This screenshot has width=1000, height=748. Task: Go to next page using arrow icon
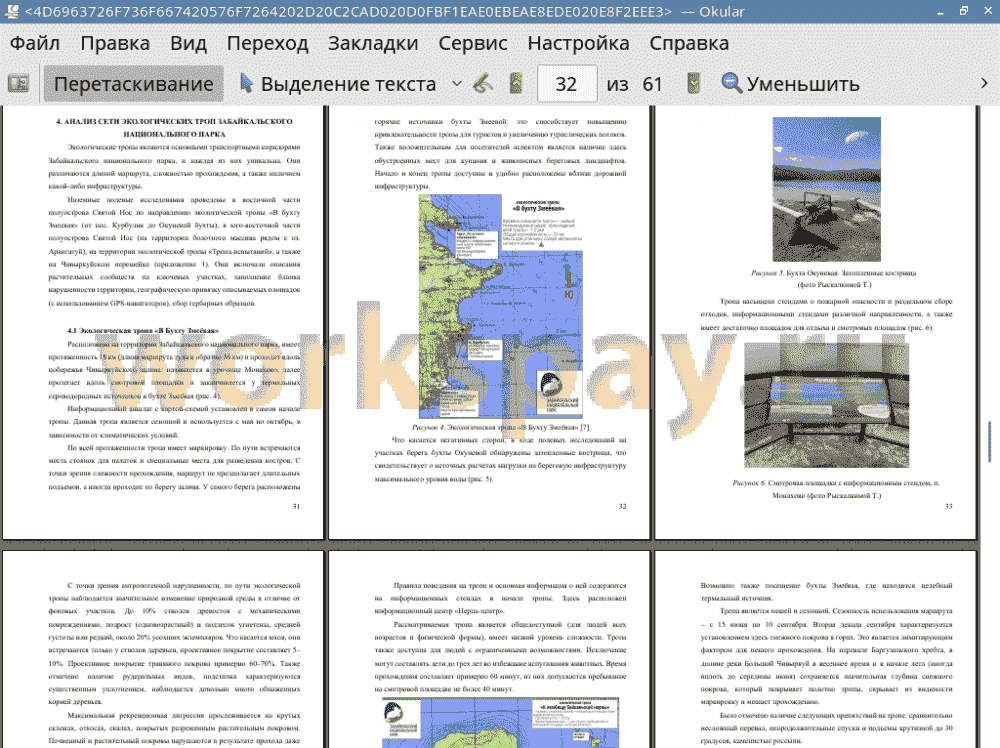(693, 84)
